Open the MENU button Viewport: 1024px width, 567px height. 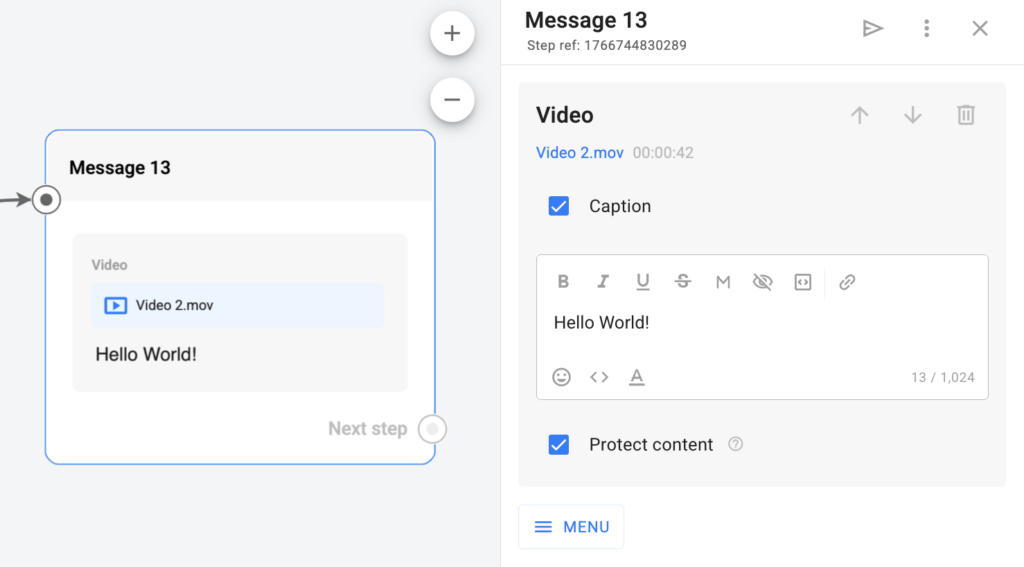point(571,527)
